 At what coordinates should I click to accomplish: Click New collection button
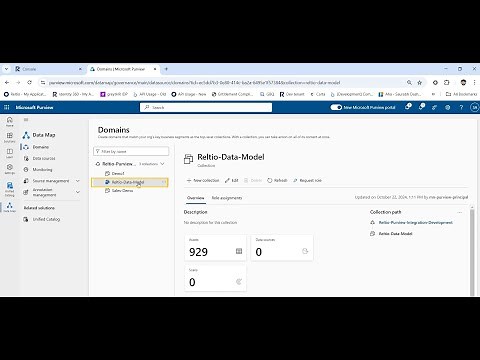[203, 180]
